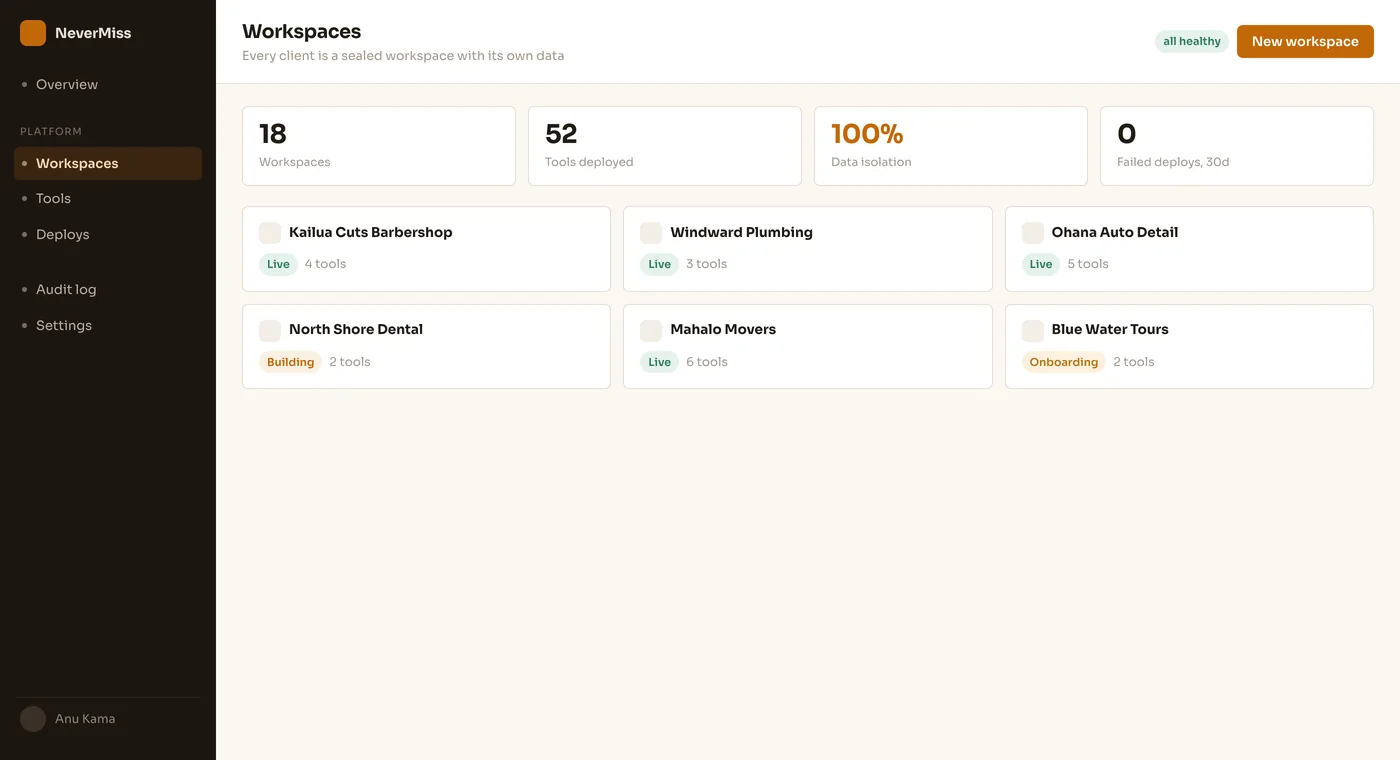Go to Overview in the sidebar
The width and height of the screenshot is (1400, 760).
tap(108, 85)
